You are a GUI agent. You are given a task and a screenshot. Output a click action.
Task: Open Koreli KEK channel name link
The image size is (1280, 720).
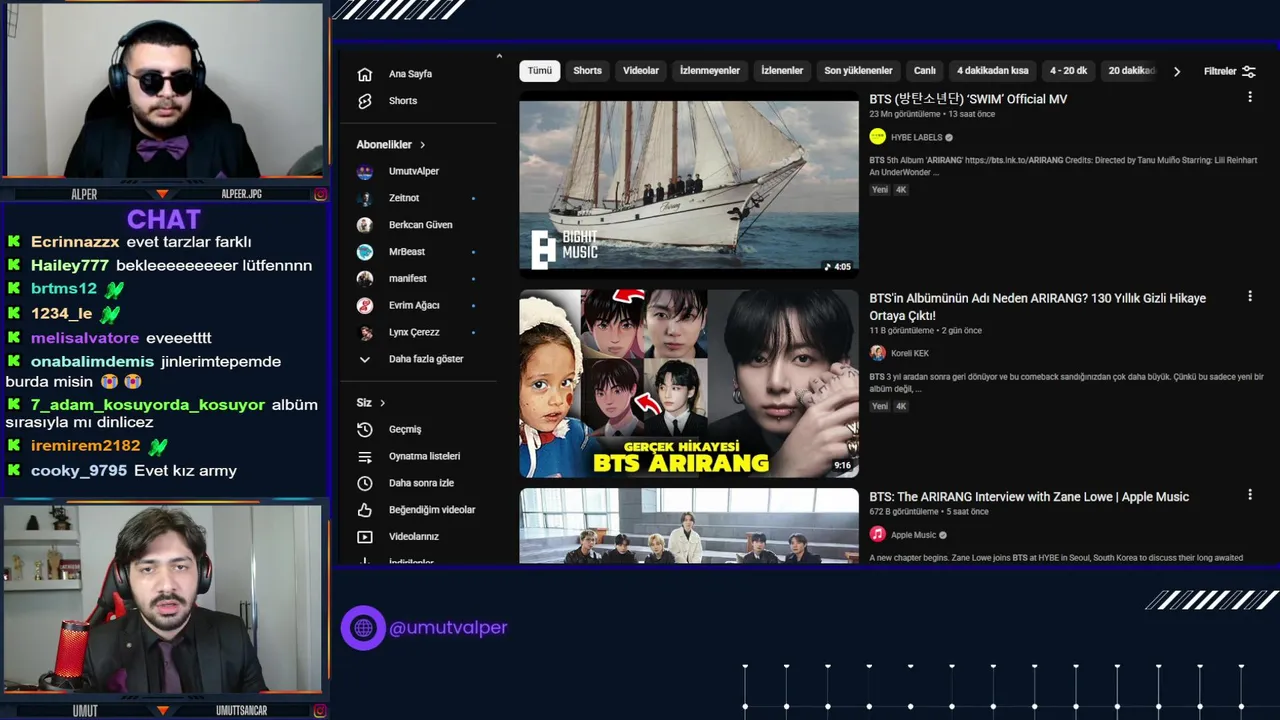coord(910,353)
